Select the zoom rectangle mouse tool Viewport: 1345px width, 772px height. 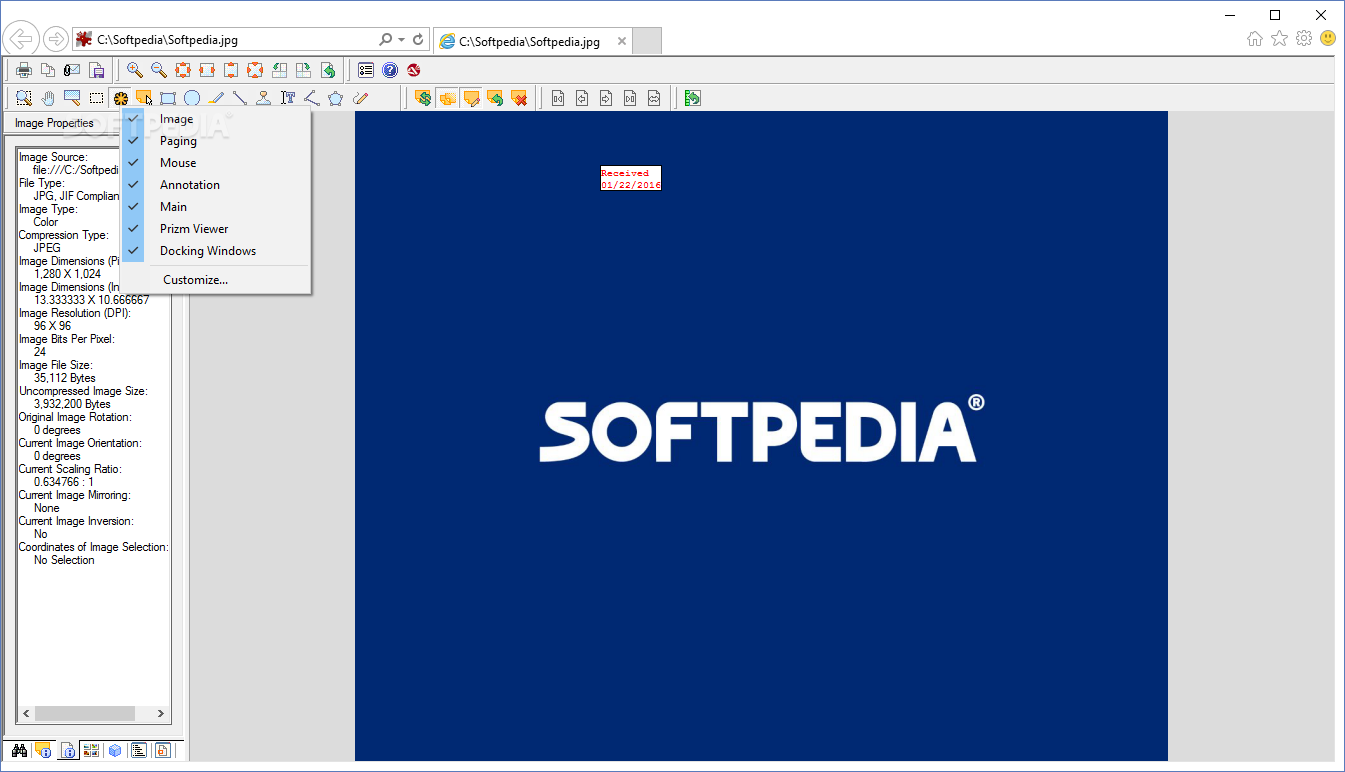24,98
